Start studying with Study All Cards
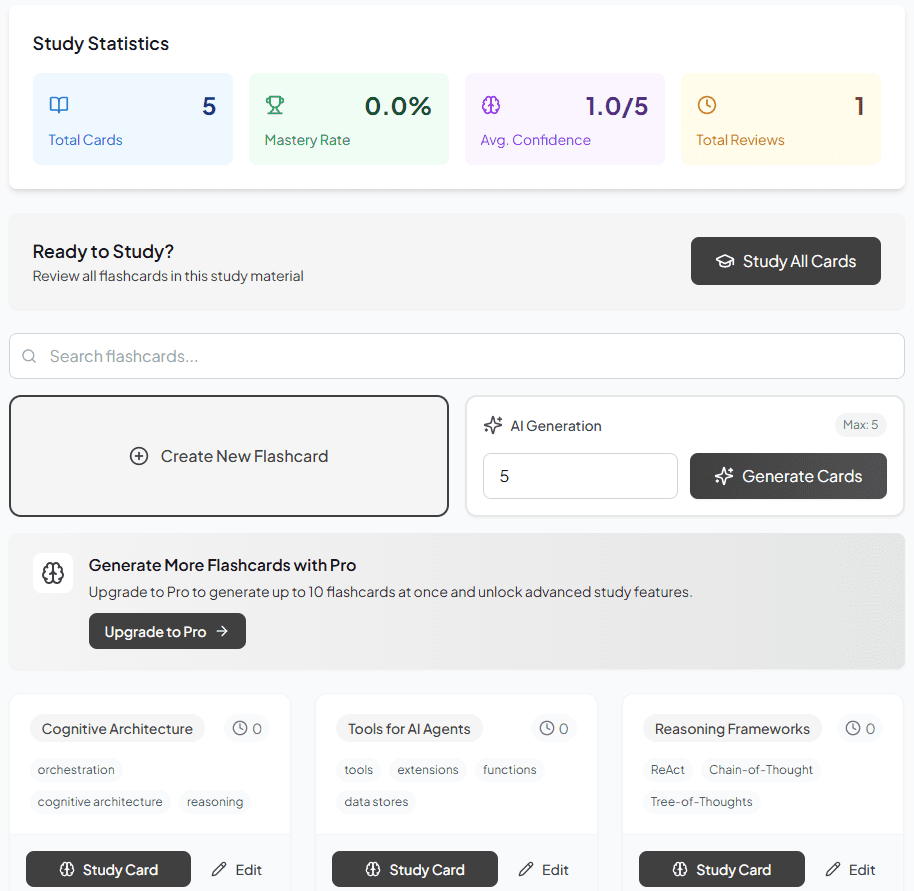Image resolution: width=914 pixels, height=891 pixels. click(x=785, y=261)
